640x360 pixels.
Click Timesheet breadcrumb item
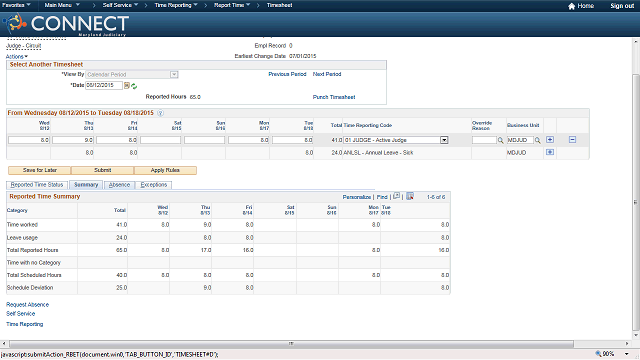(x=279, y=5)
